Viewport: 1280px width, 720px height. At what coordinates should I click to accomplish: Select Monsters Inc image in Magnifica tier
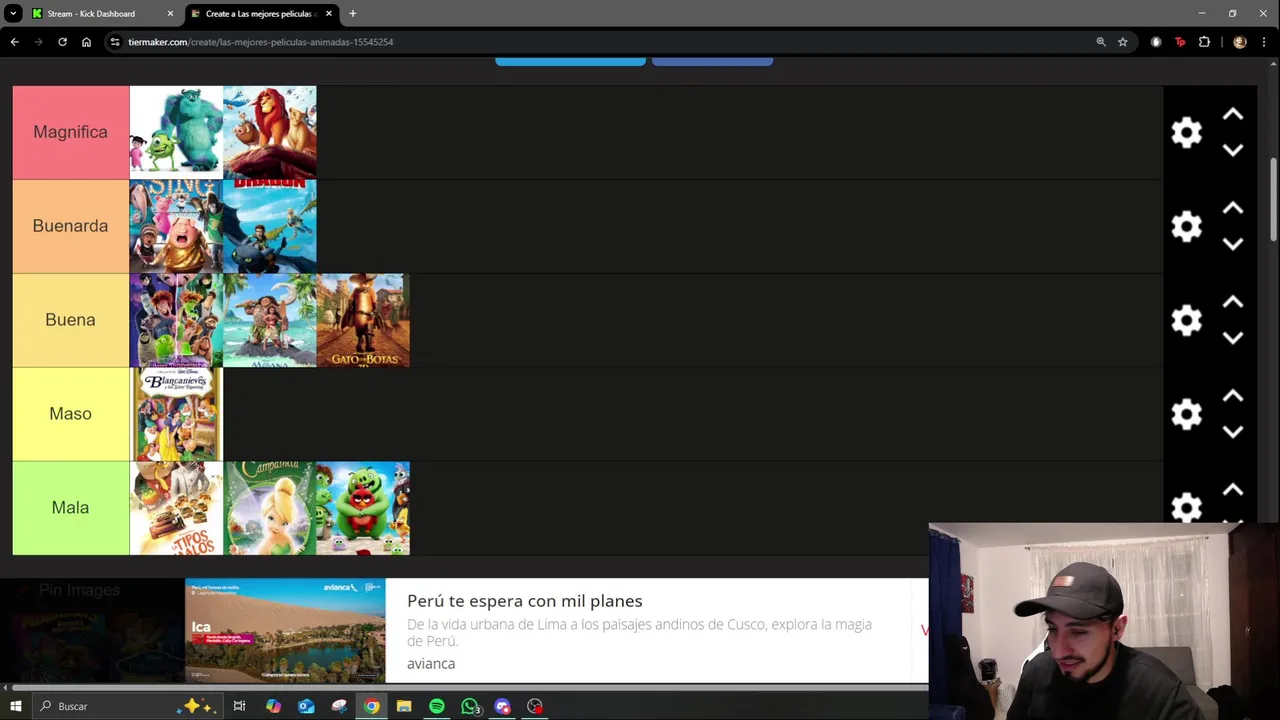tap(176, 132)
